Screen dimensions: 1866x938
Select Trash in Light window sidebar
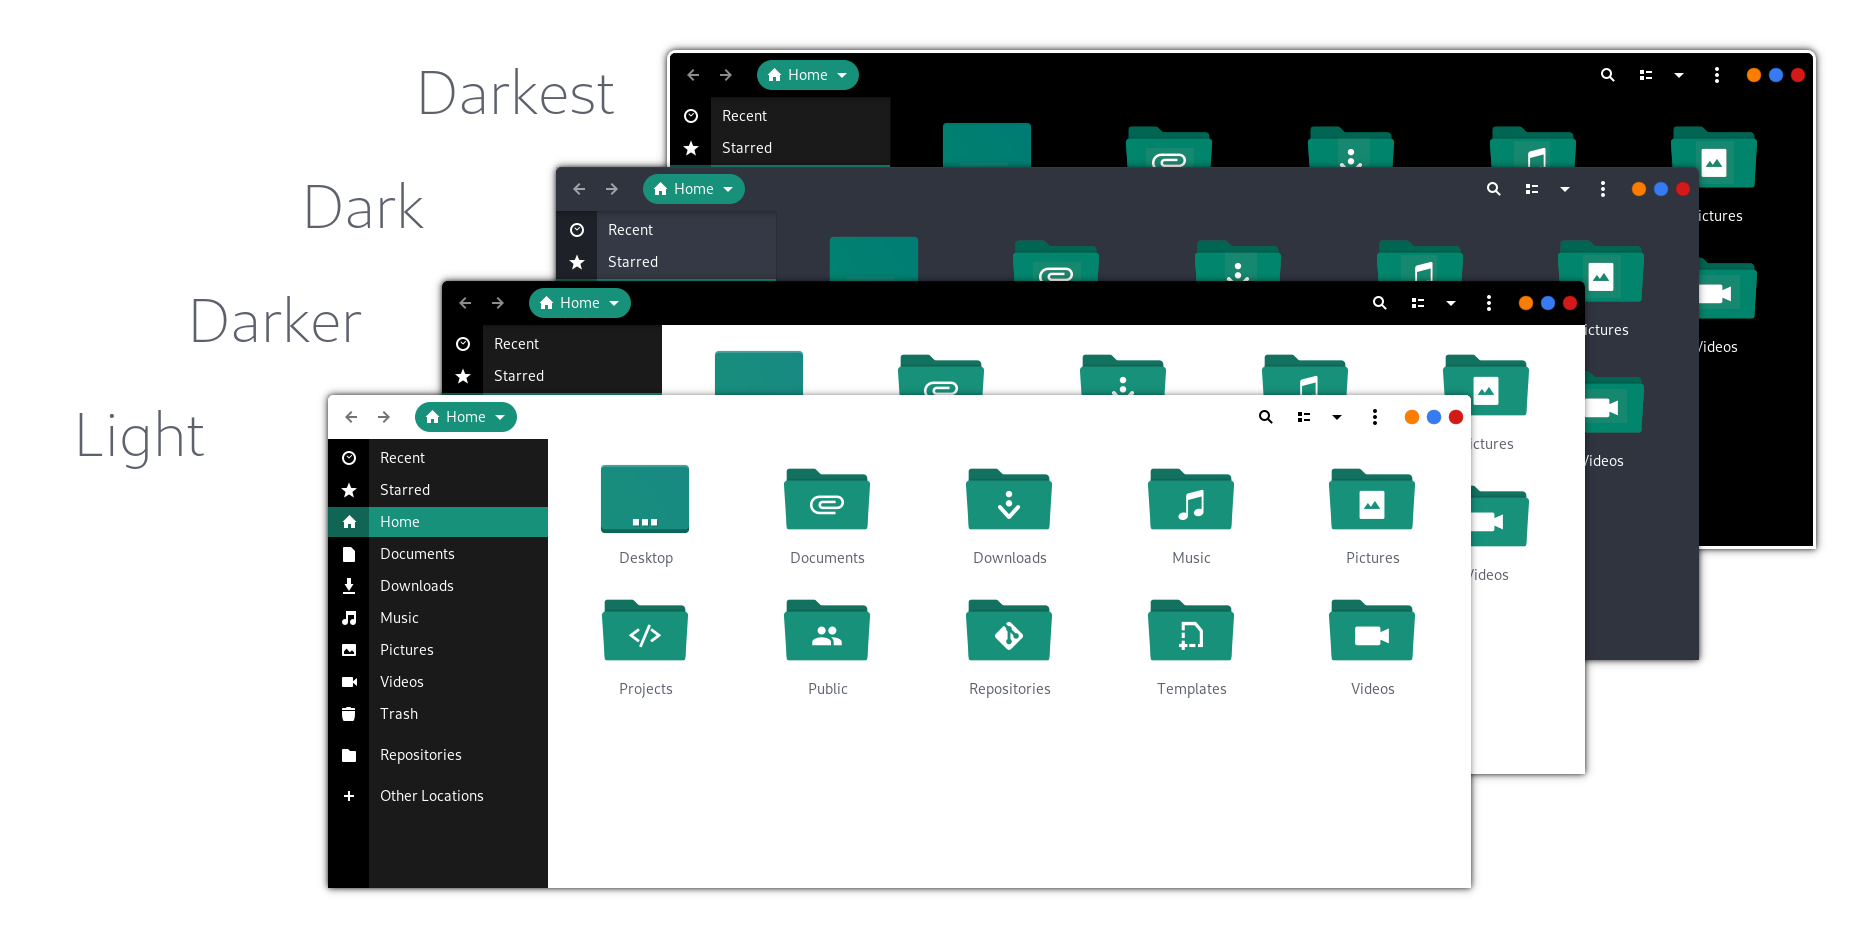tap(438, 714)
